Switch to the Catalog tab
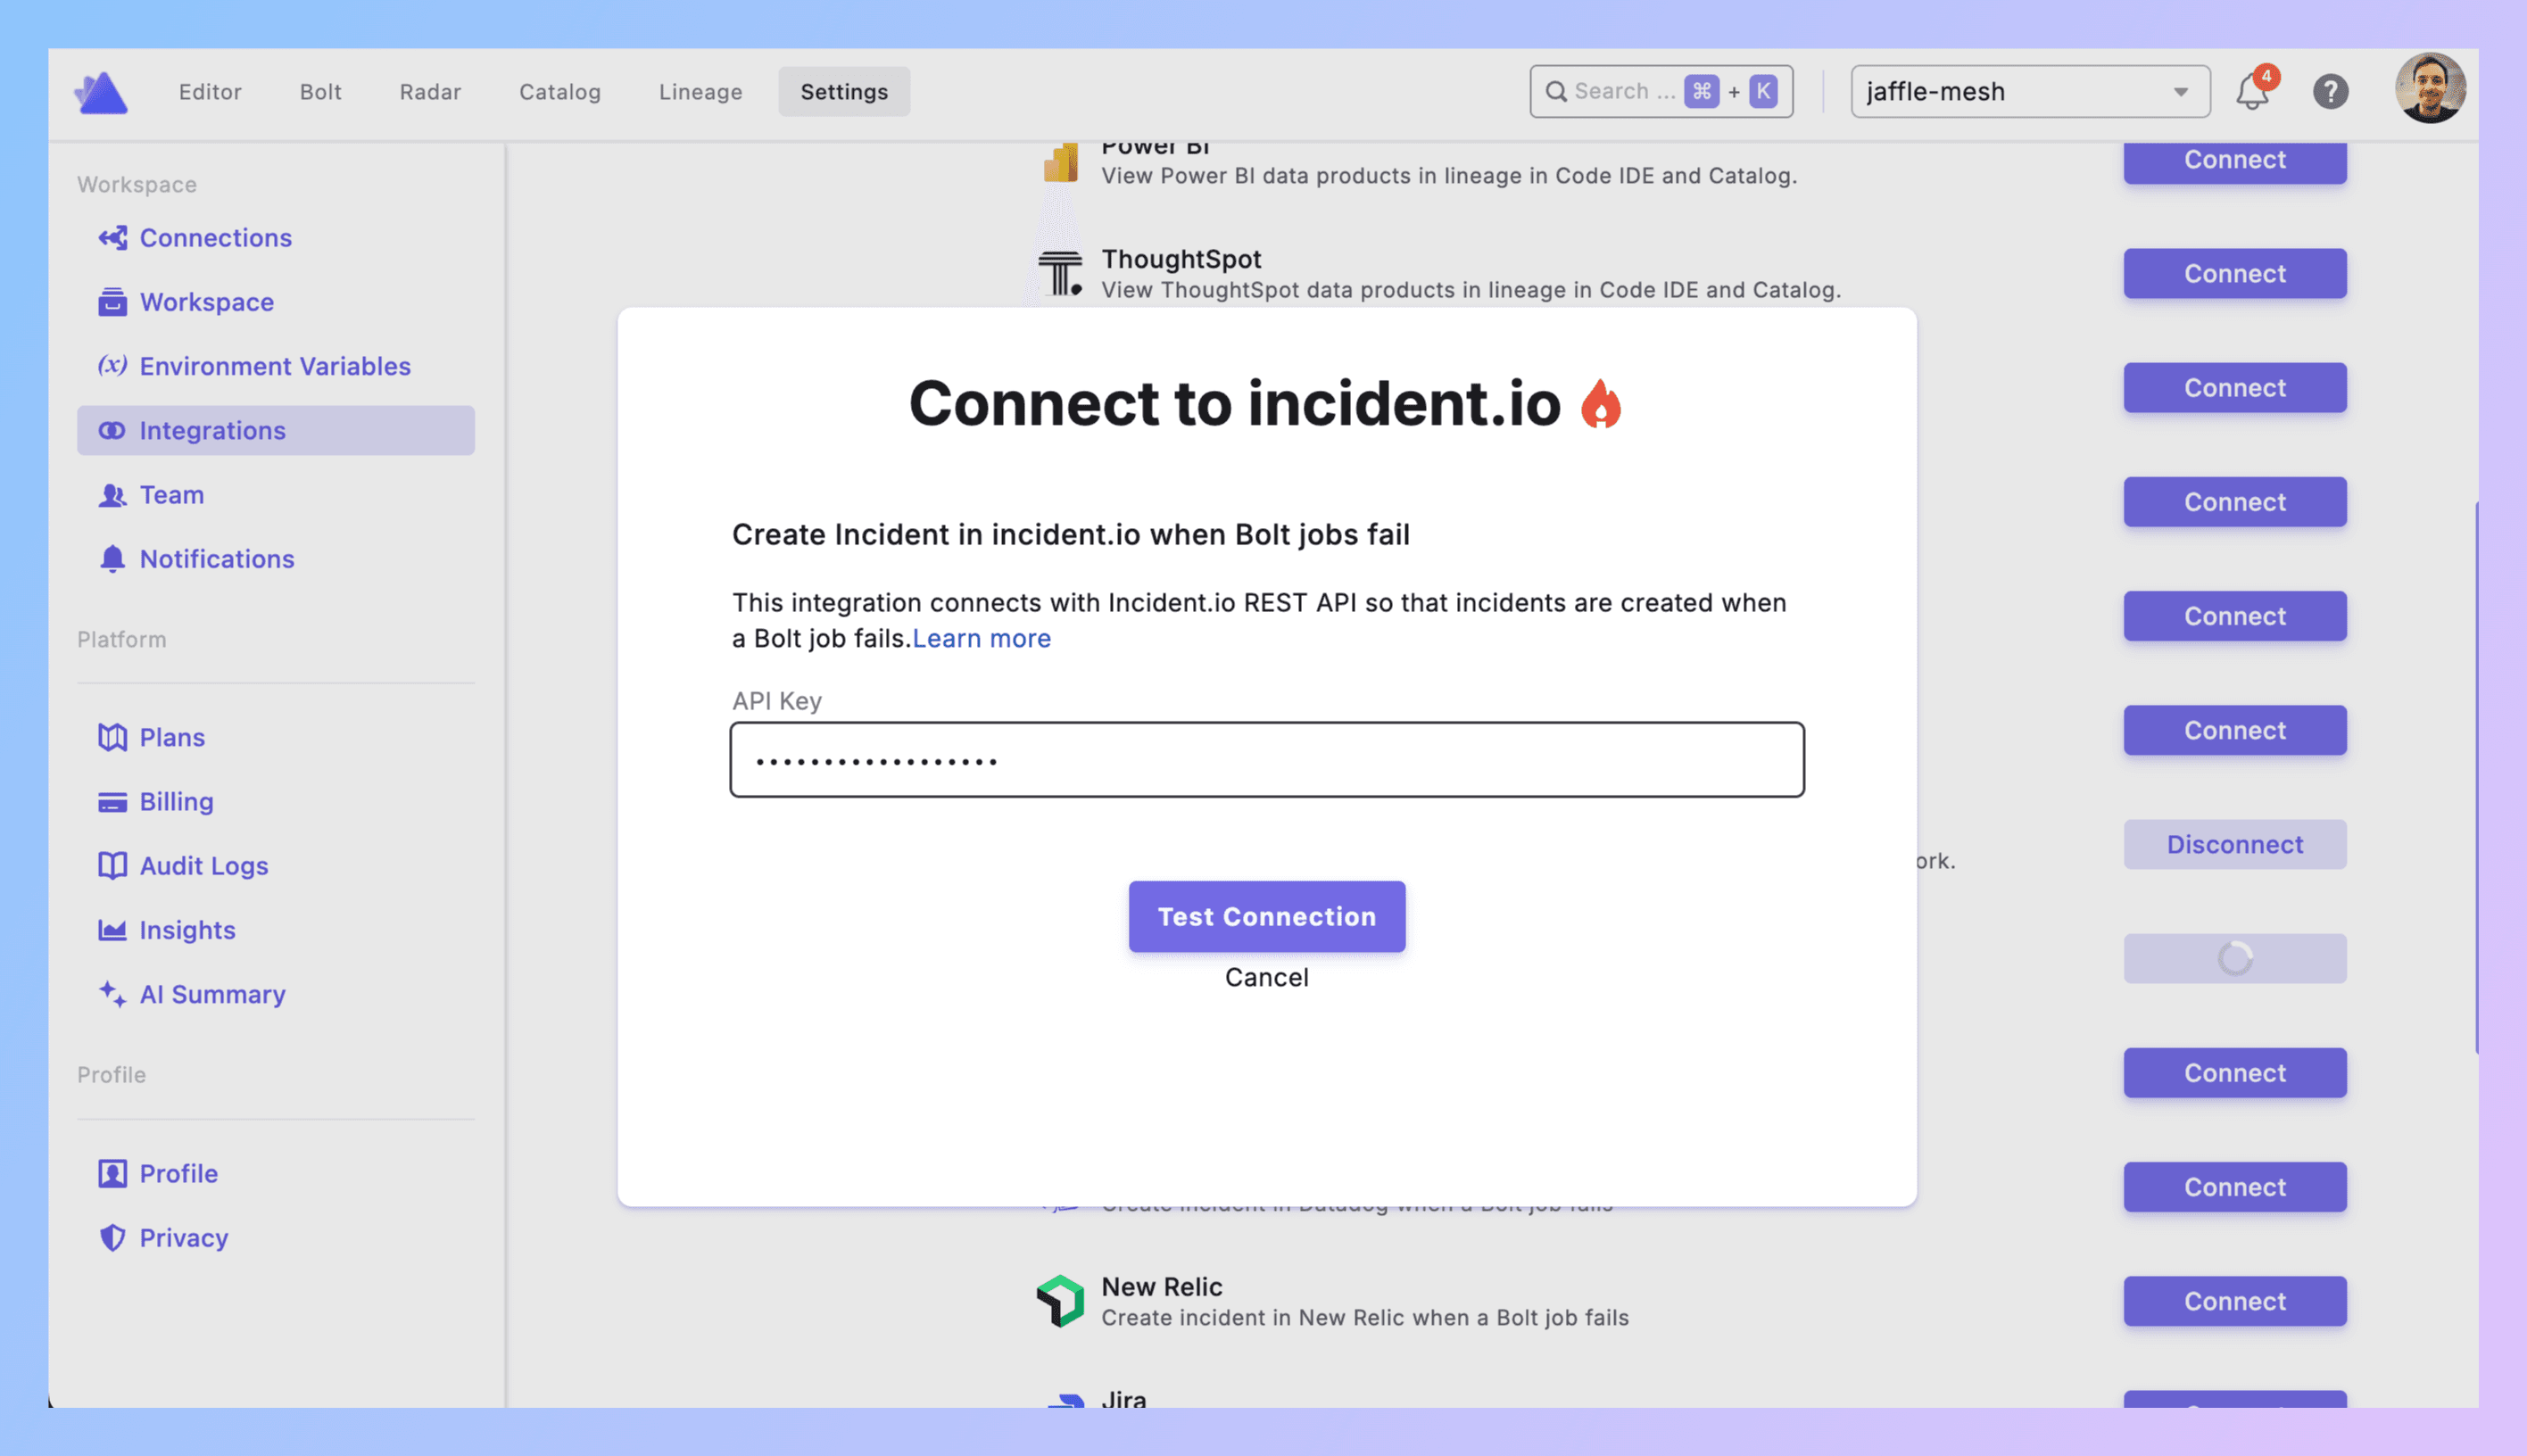 [559, 92]
